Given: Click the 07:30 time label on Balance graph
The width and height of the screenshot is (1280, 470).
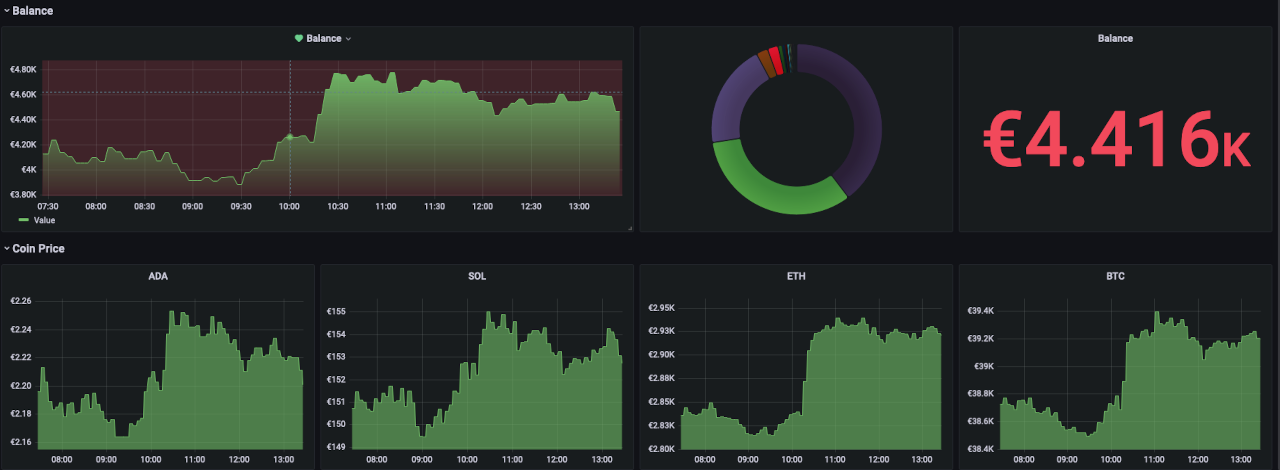Looking at the screenshot, I should pyautogui.click(x=47, y=206).
